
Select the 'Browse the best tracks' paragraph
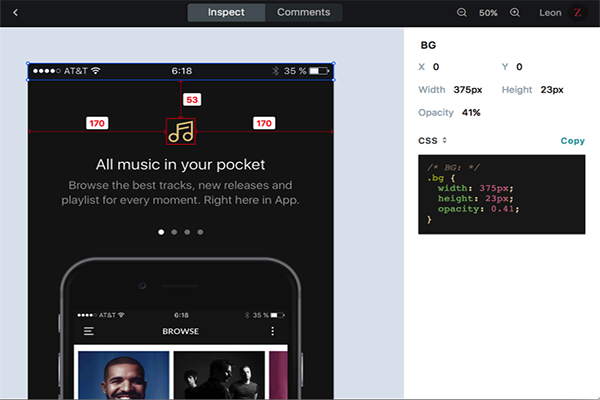[x=180, y=193]
